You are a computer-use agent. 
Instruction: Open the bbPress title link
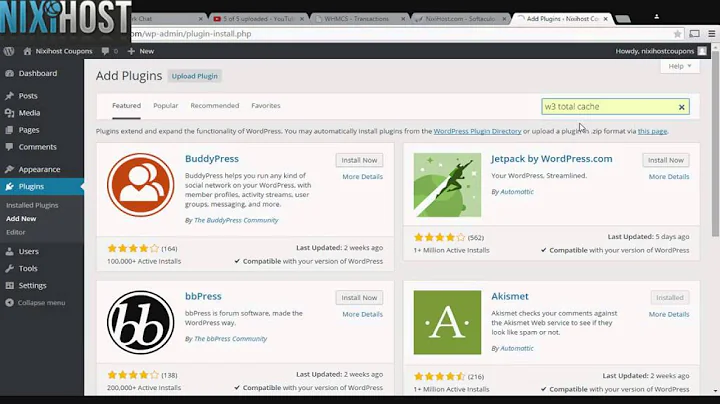(203, 297)
